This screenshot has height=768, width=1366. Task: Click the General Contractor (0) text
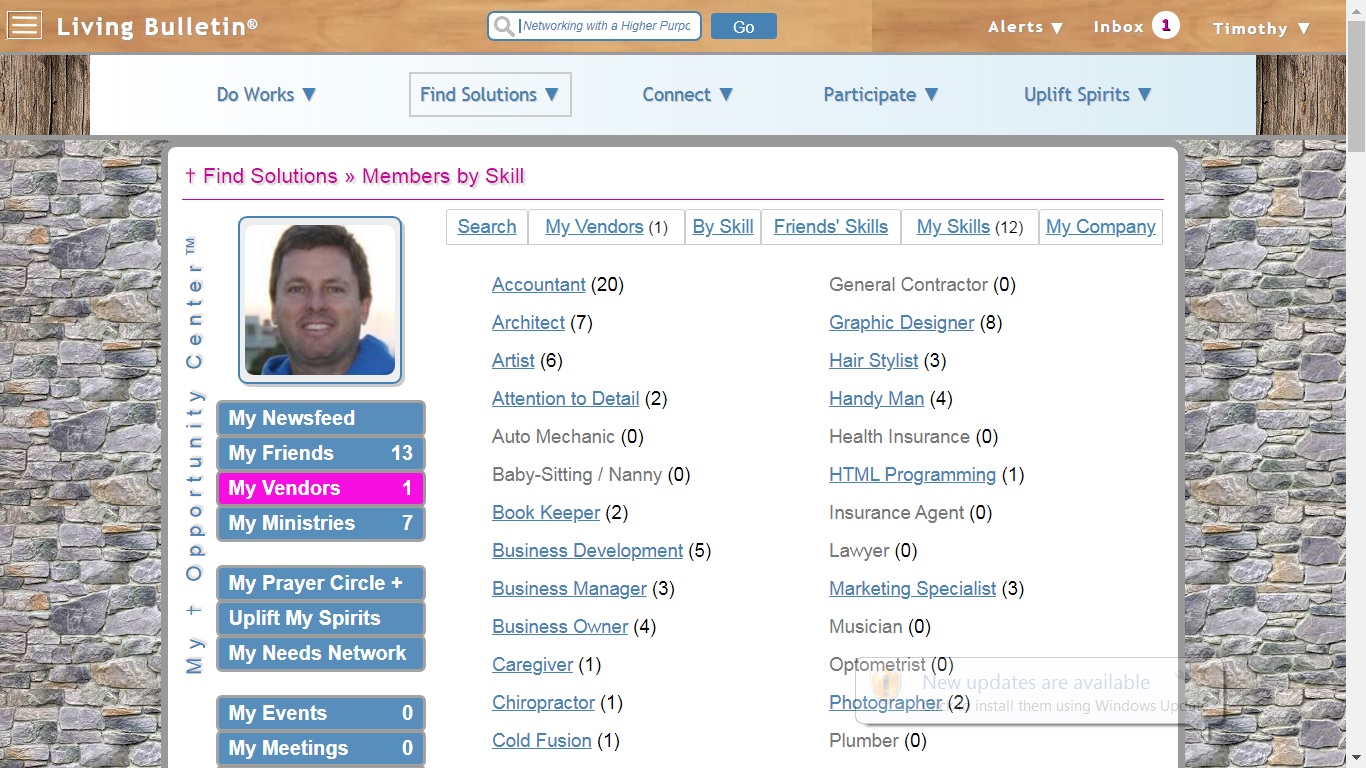pyautogui.click(x=922, y=285)
